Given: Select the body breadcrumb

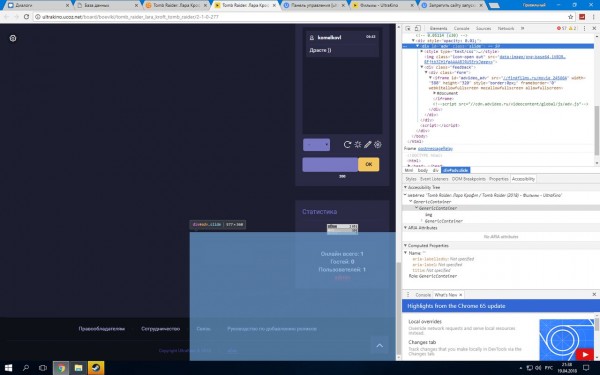Looking at the screenshot, I should click(423, 170).
